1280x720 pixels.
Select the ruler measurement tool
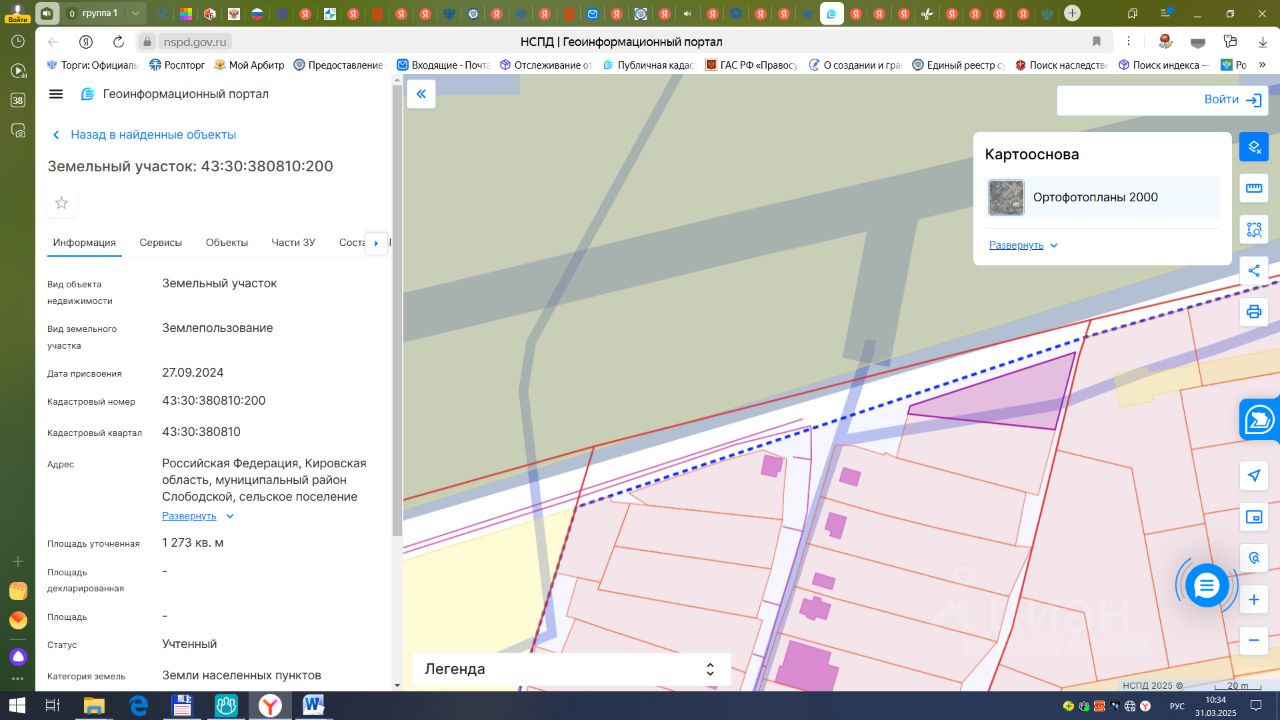click(1253, 188)
